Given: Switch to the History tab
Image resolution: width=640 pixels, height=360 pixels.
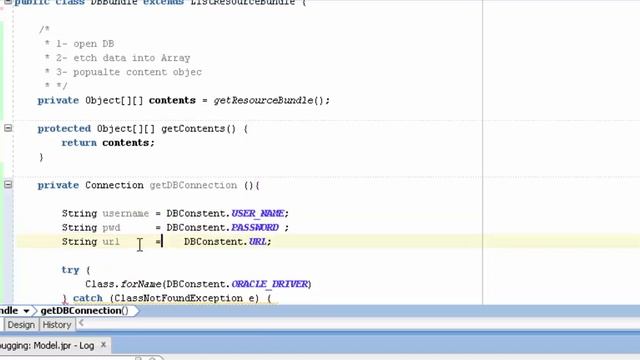Looking at the screenshot, I should [x=57, y=325].
